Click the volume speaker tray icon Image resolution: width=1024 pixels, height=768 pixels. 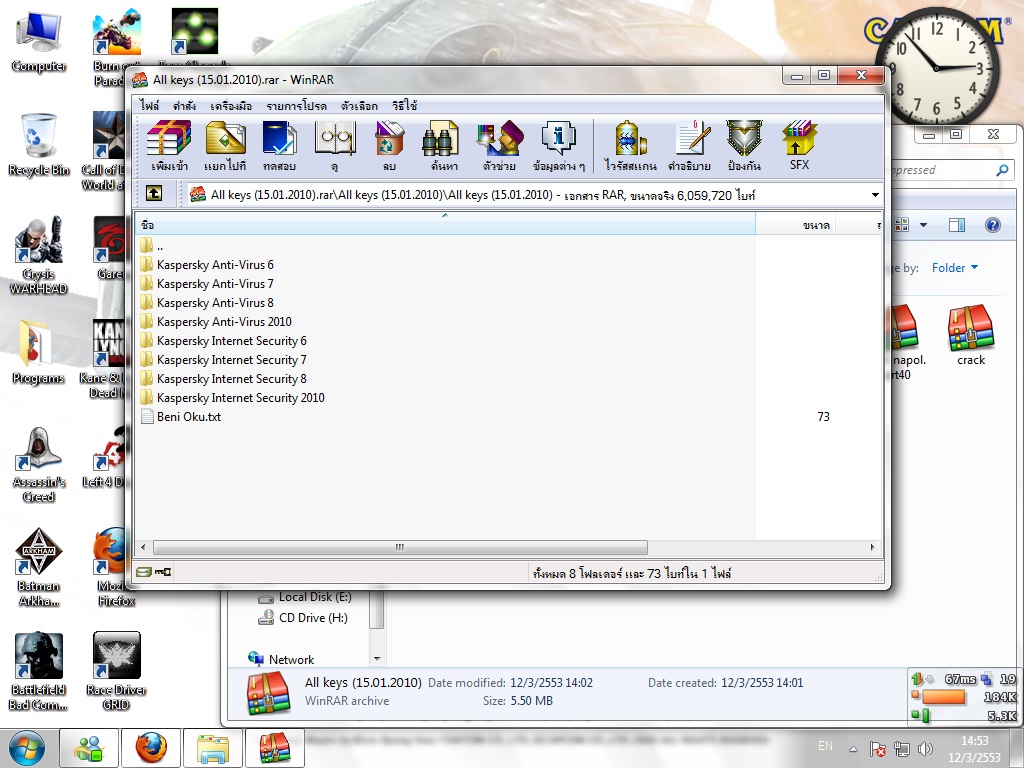point(925,748)
